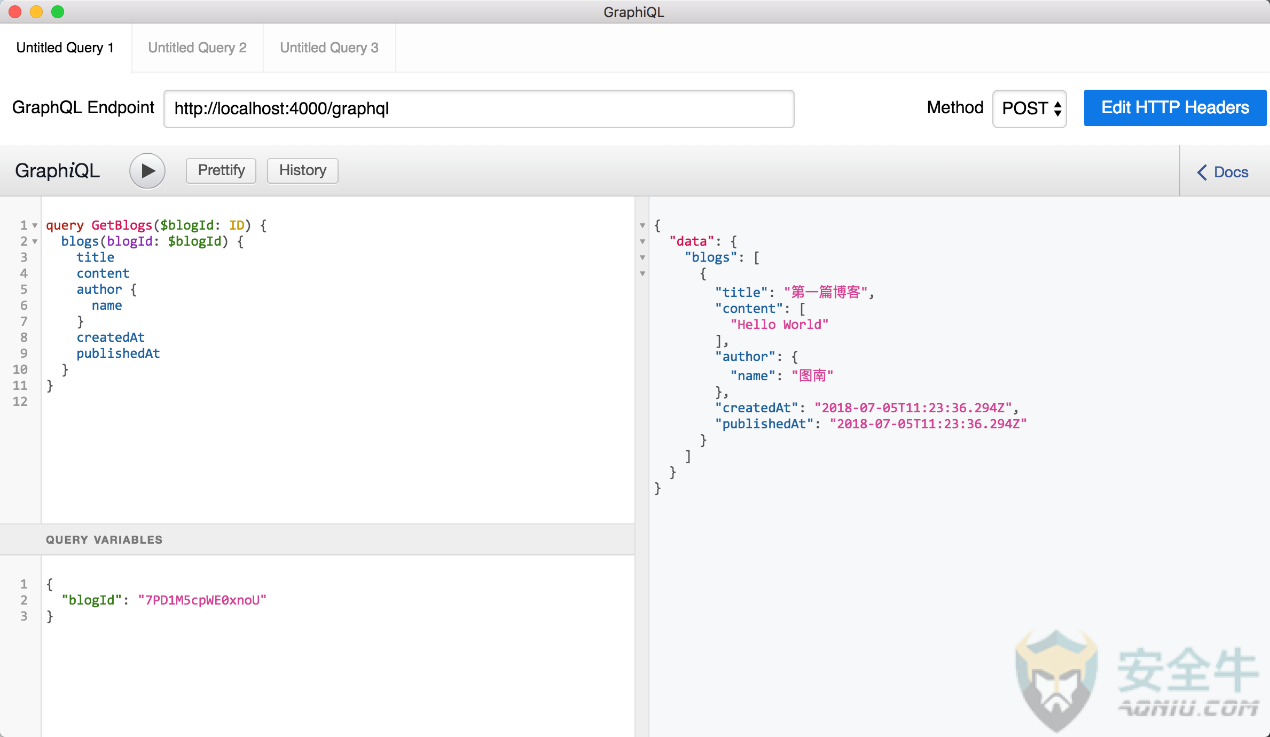Click the "图南" author name value
This screenshot has width=1270, height=737.
[813, 375]
